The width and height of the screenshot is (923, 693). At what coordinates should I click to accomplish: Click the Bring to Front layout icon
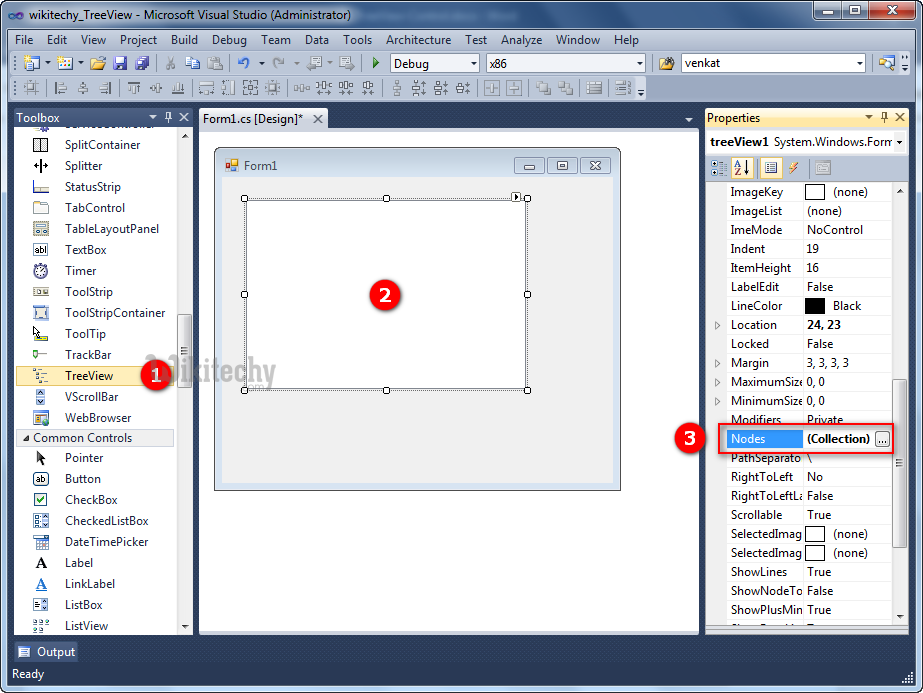(543, 88)
